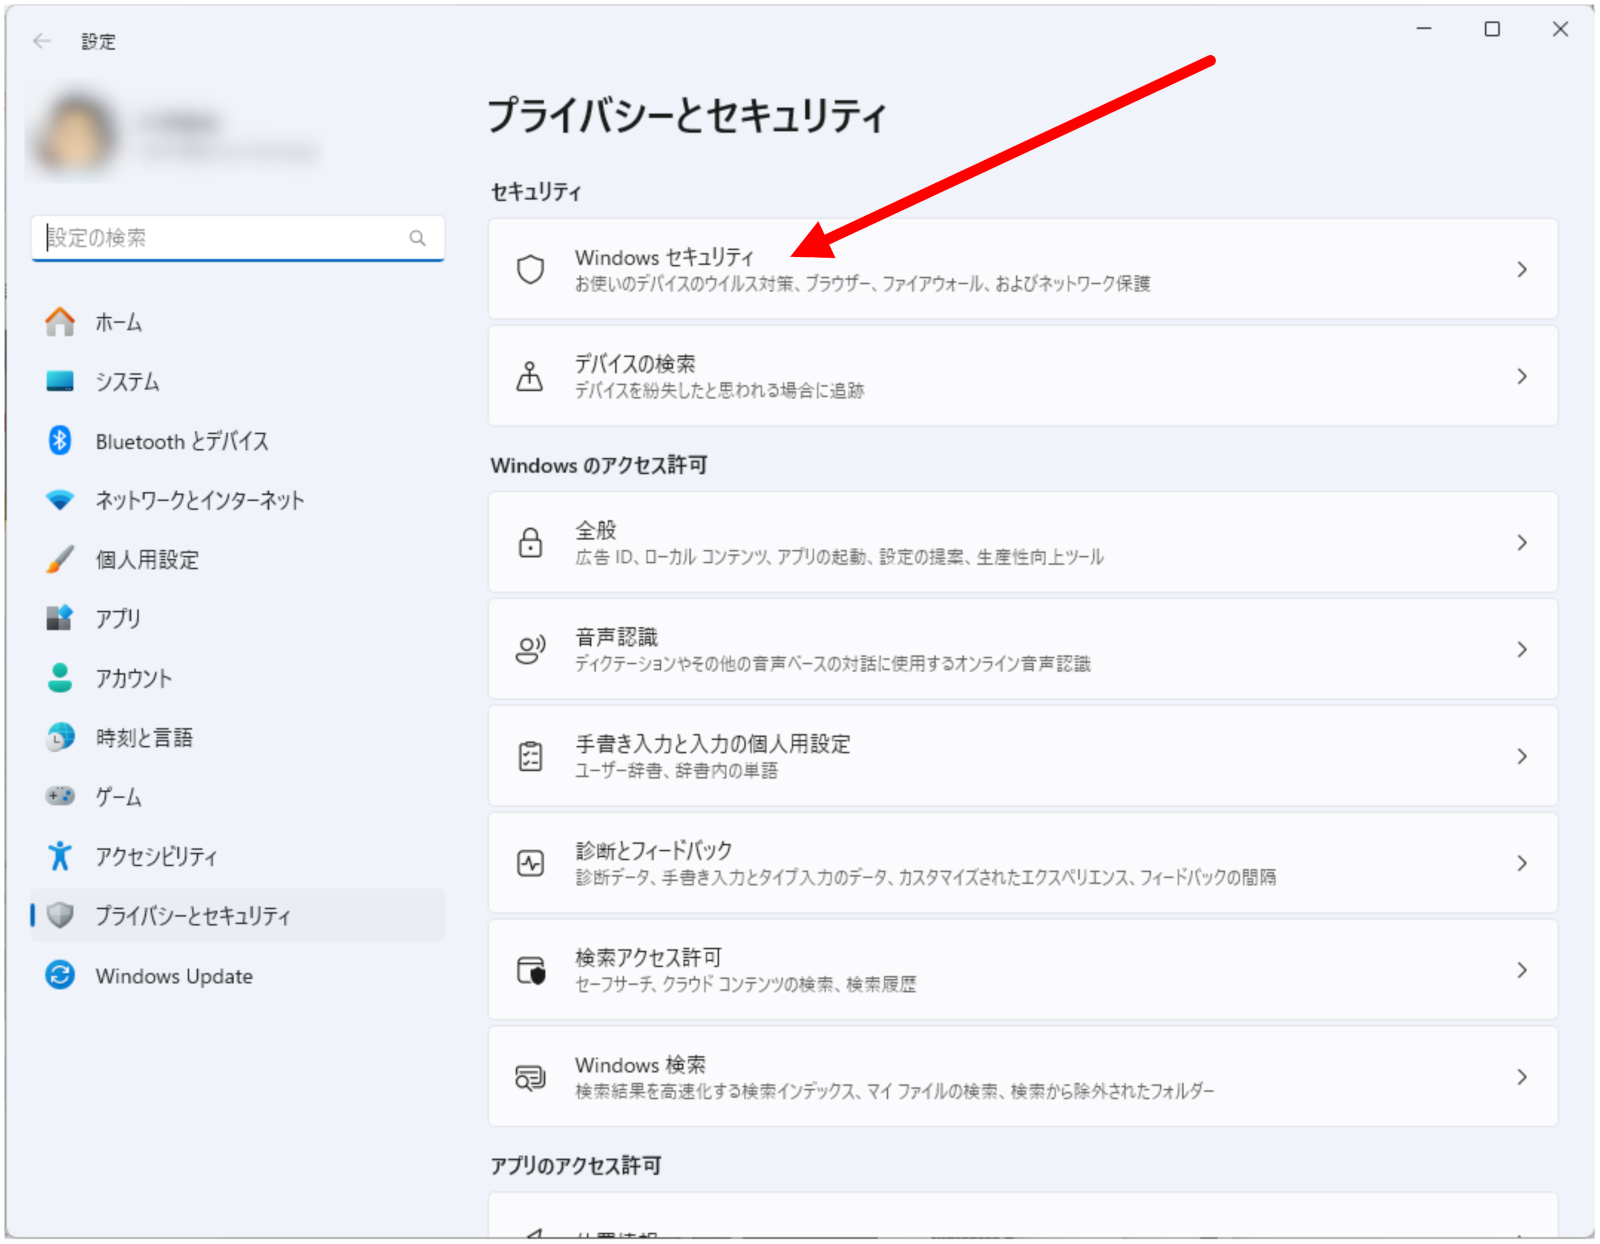Select Bluetooth とデバイス in sidebar
The height and width of the screenshot is (1244, 1600).
click(181, 441)
